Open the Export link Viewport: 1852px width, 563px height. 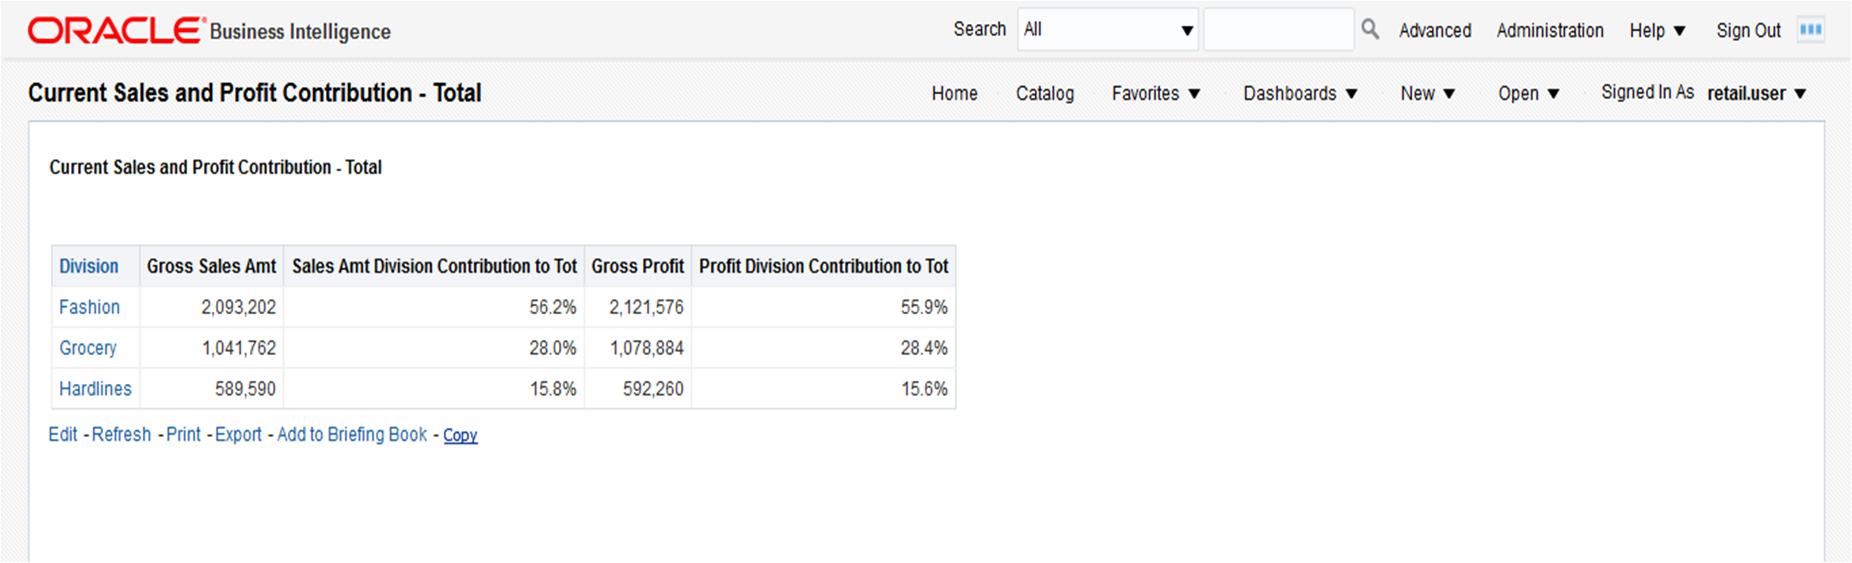tap(238, 435)
